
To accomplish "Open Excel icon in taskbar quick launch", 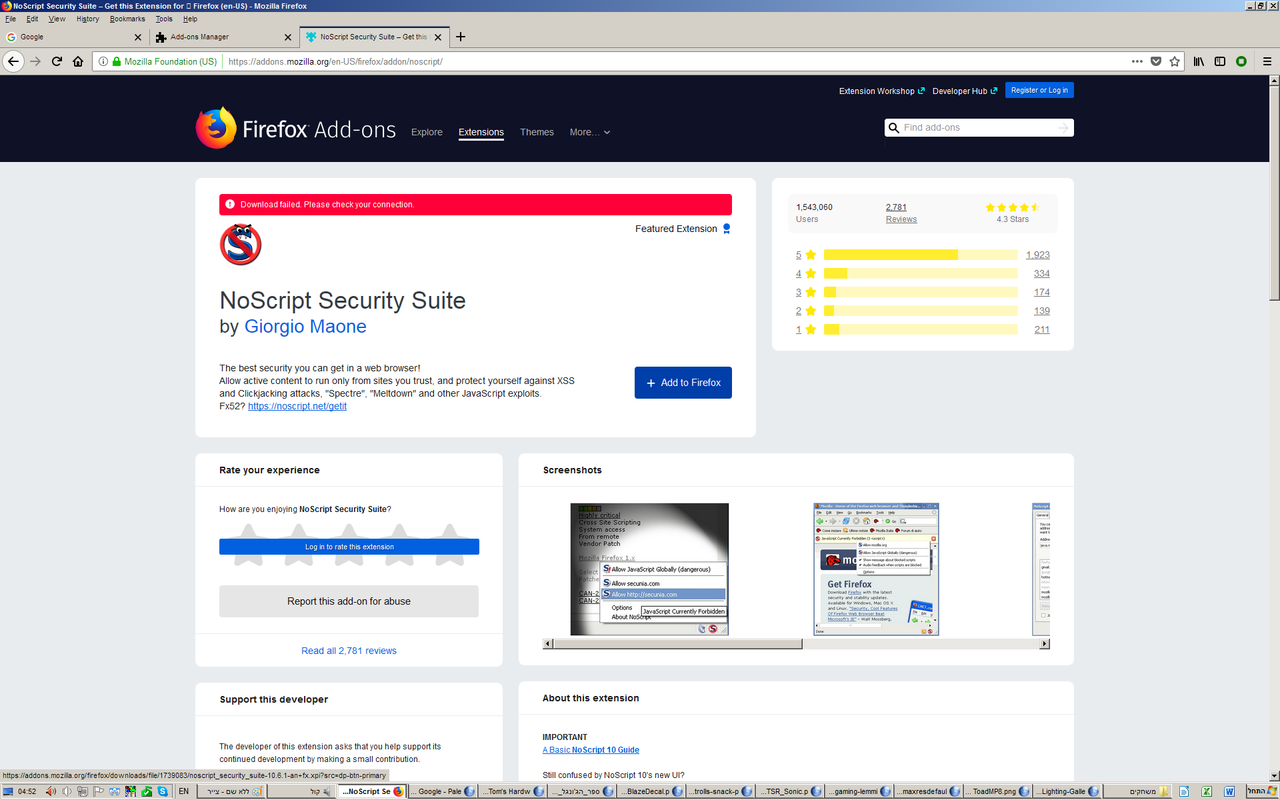I will point(1206,791).
